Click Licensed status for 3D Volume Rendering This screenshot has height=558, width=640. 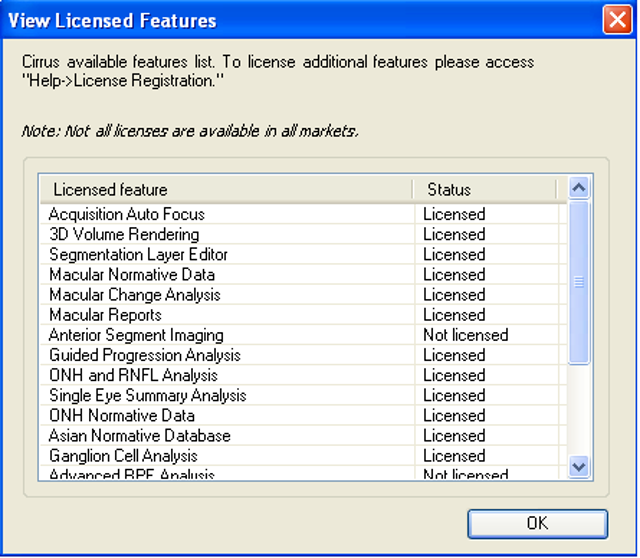(x=454, y=234)
